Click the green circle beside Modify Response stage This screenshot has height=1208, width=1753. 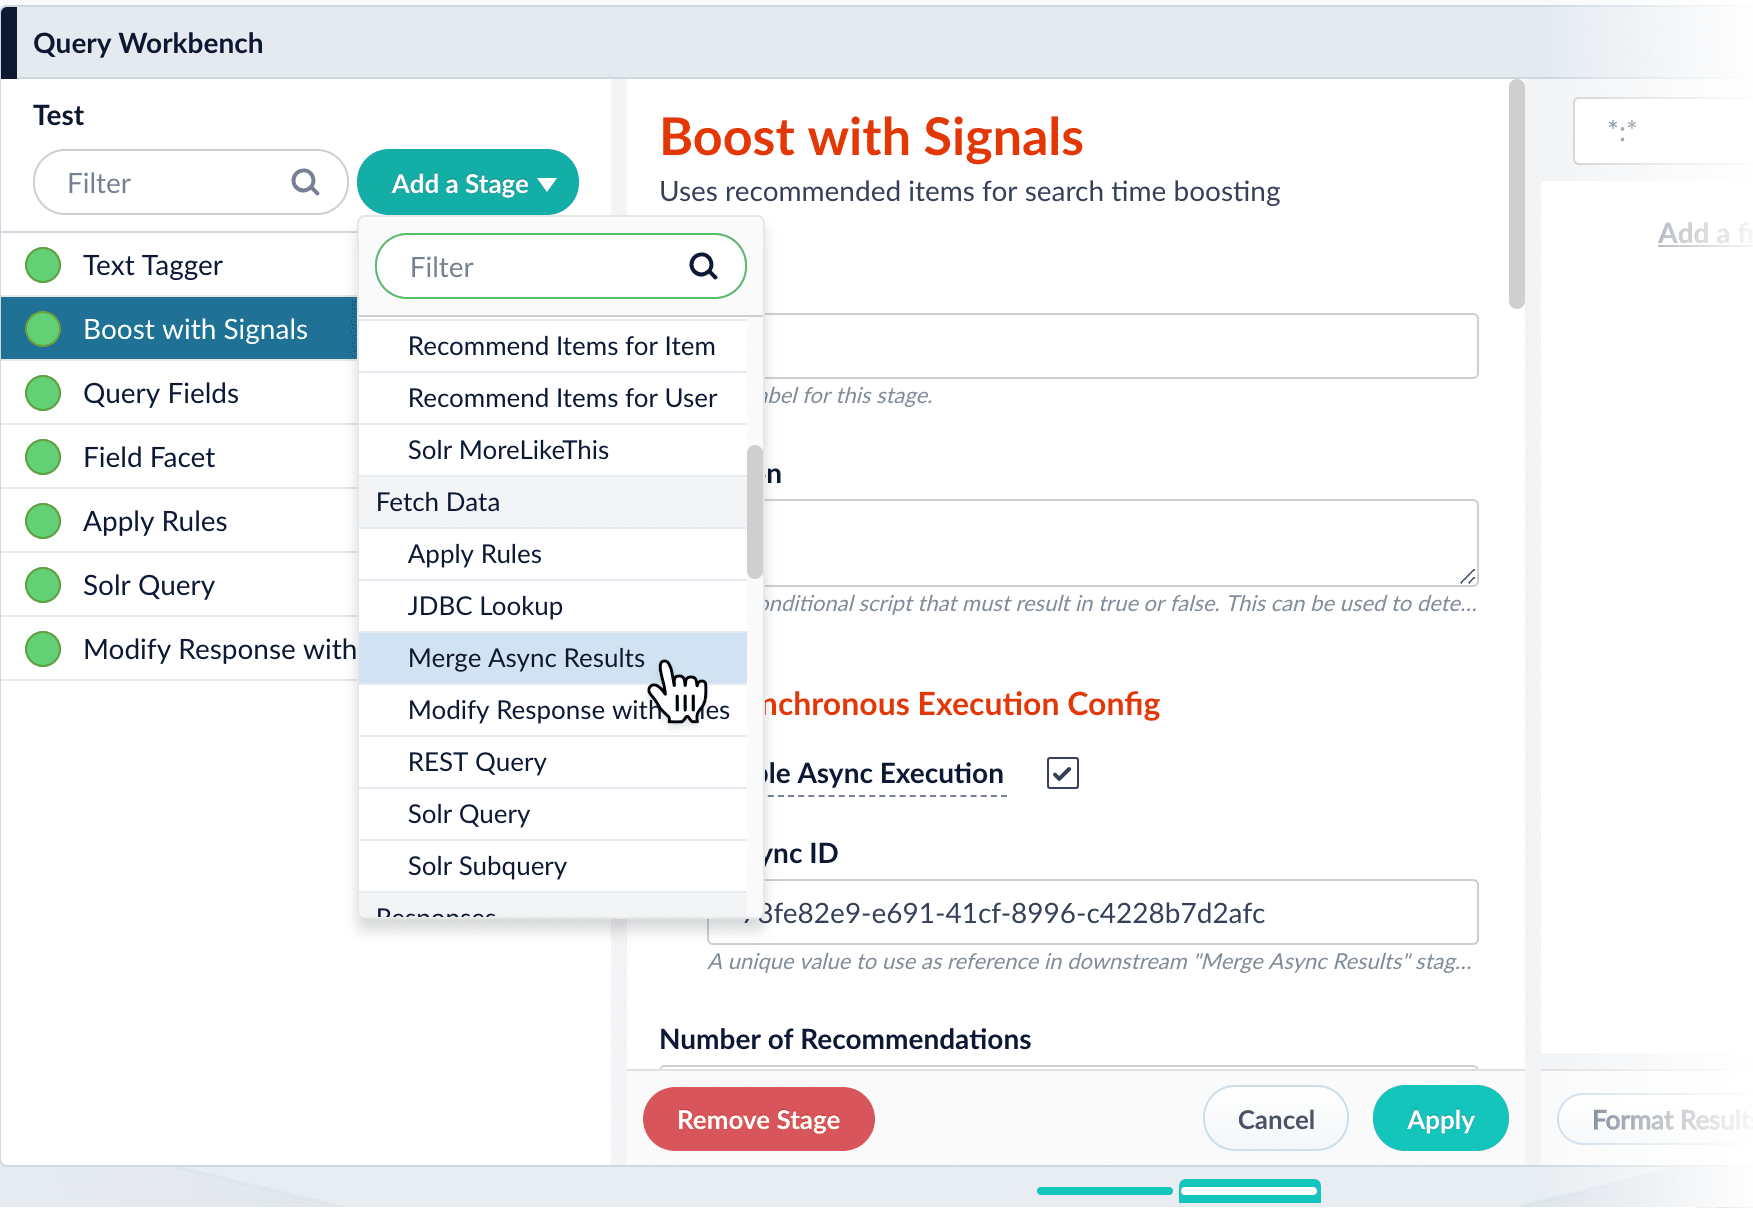(x=42, y=649)
